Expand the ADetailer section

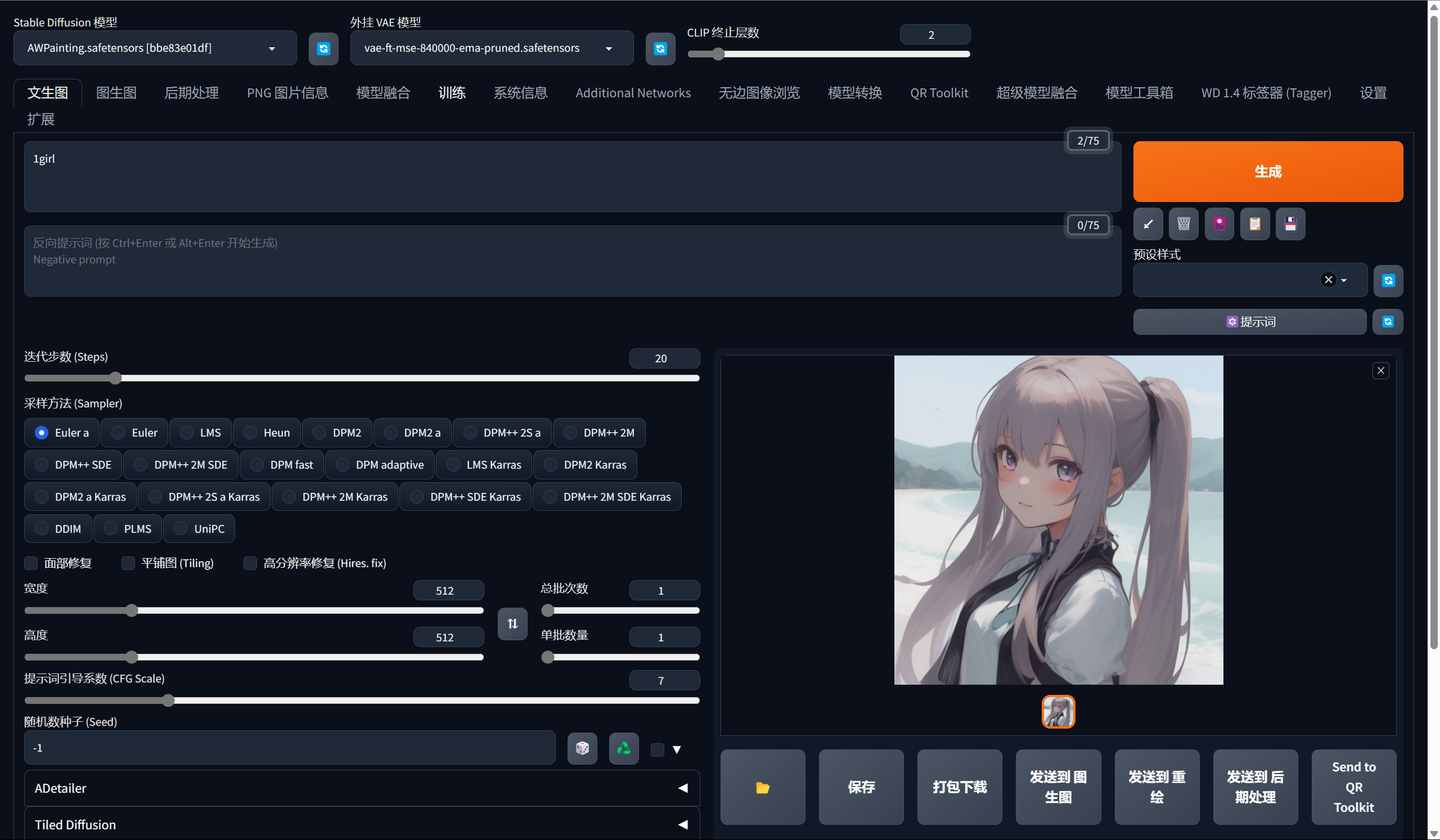(x=362, y=788)
